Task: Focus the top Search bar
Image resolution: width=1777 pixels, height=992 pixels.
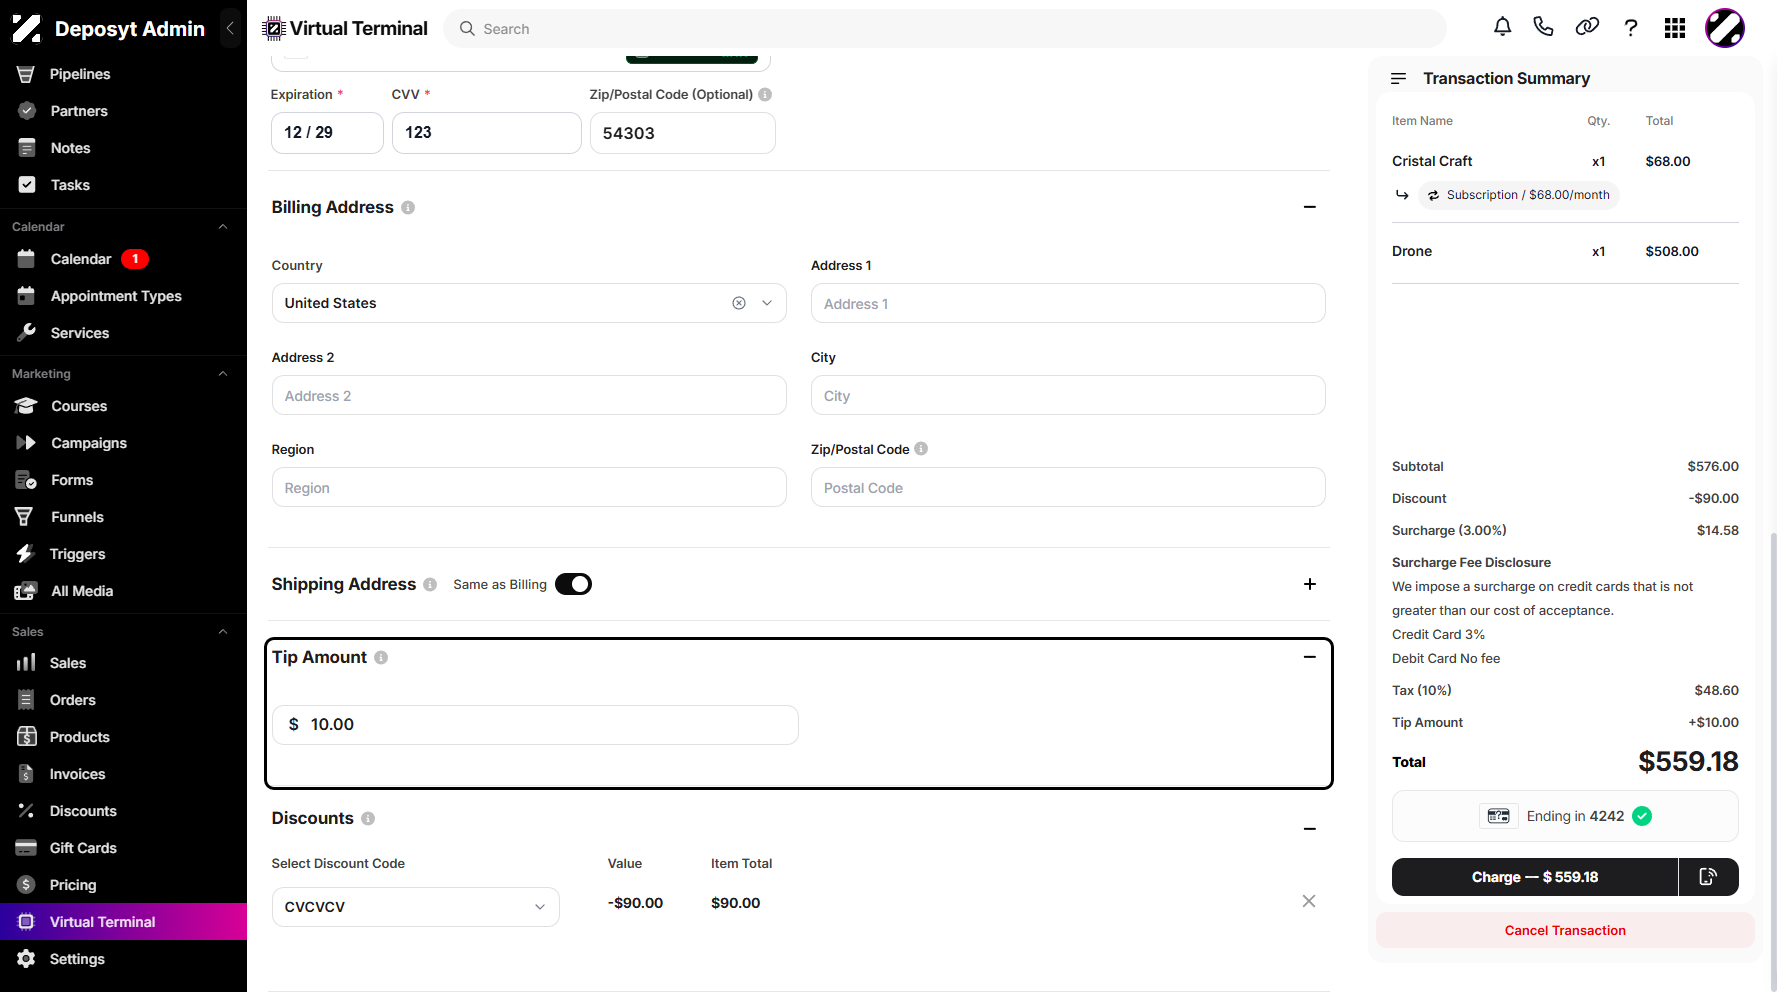Action: coord(945,29)
